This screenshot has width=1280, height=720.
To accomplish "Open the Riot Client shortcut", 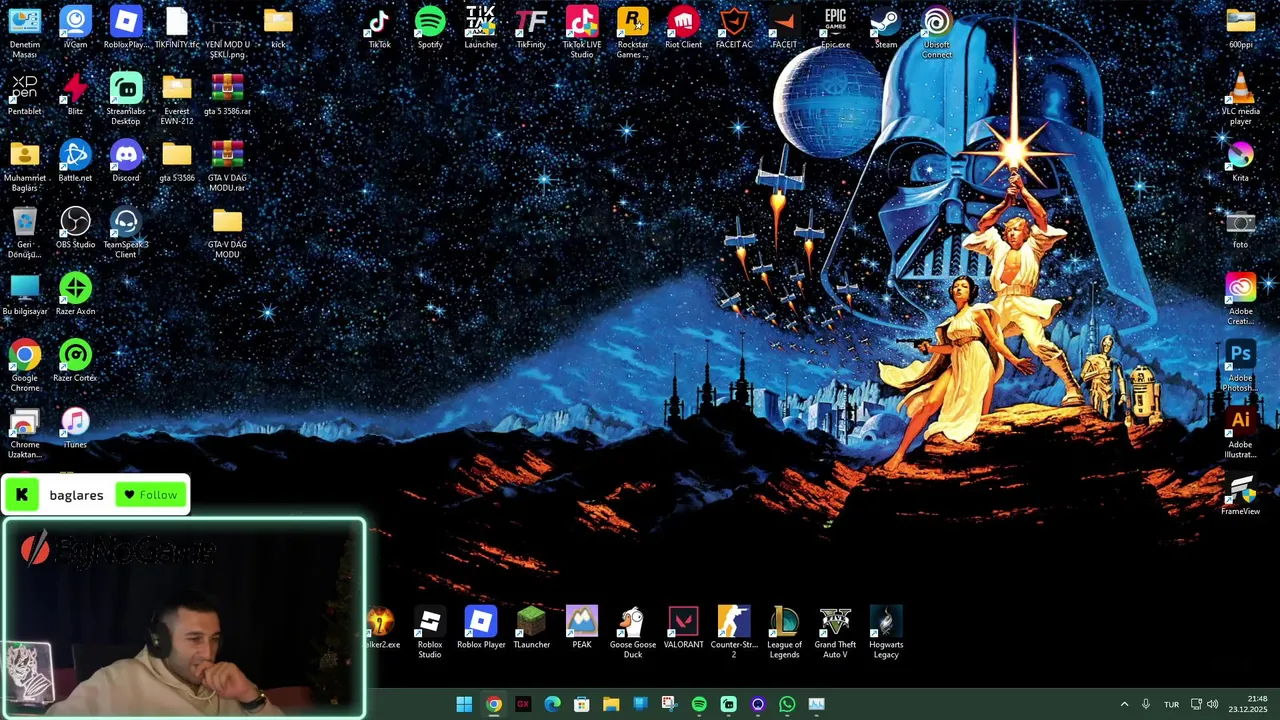I will pyautogui.click(x=683, y=27).
